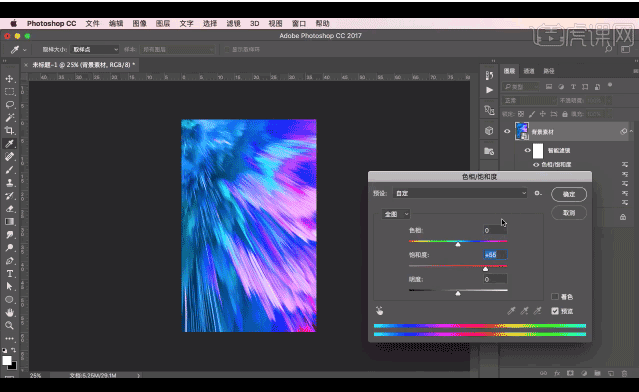Click the saturation slider handle
The height and width of the screenshot is (392, 639).
tap(485, 269)
